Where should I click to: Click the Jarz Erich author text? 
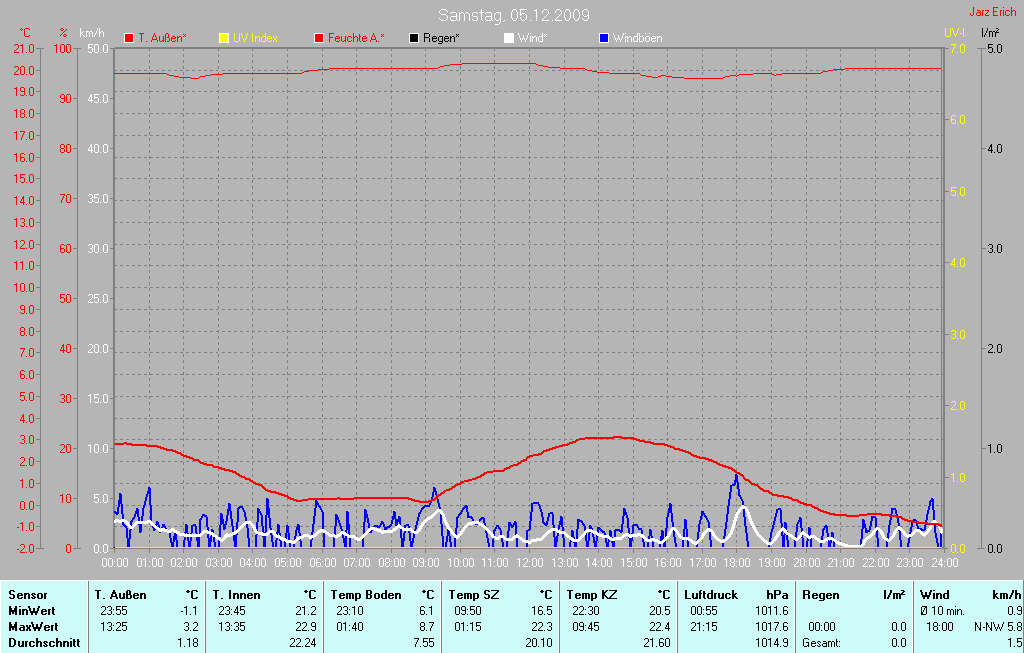pos(993,13)
